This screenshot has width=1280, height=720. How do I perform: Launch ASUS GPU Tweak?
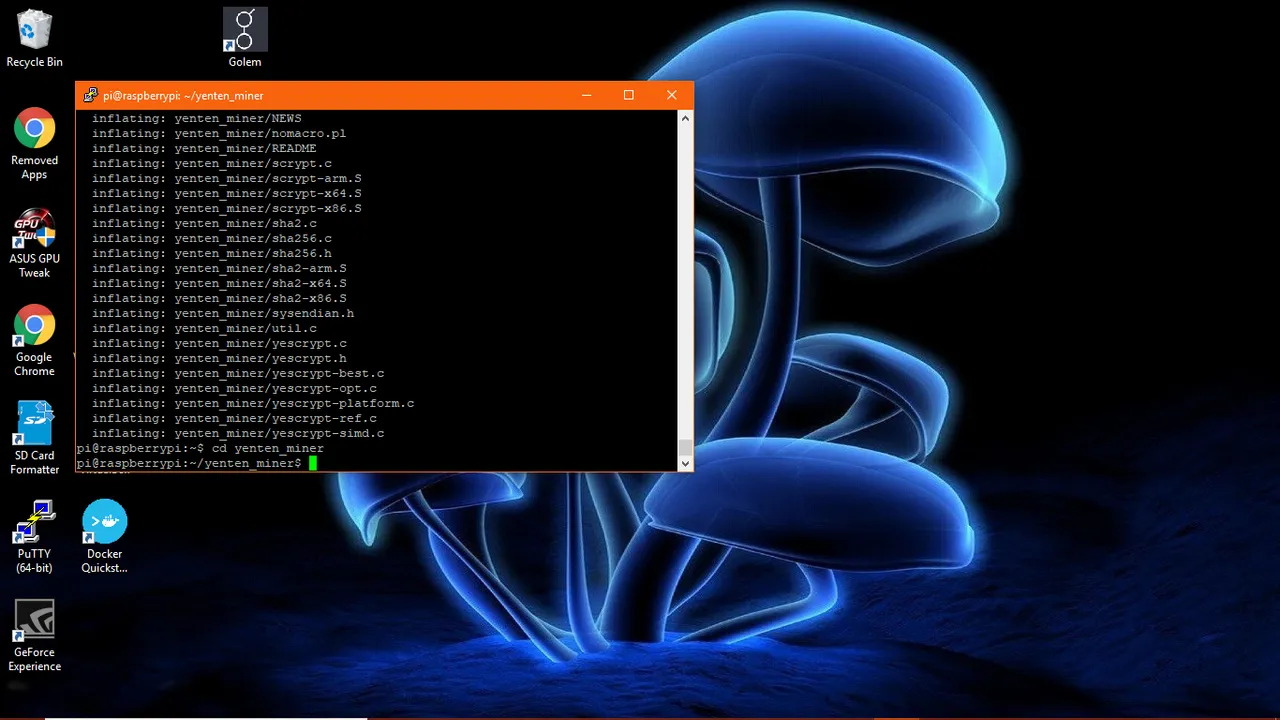(x=34, y=243)
